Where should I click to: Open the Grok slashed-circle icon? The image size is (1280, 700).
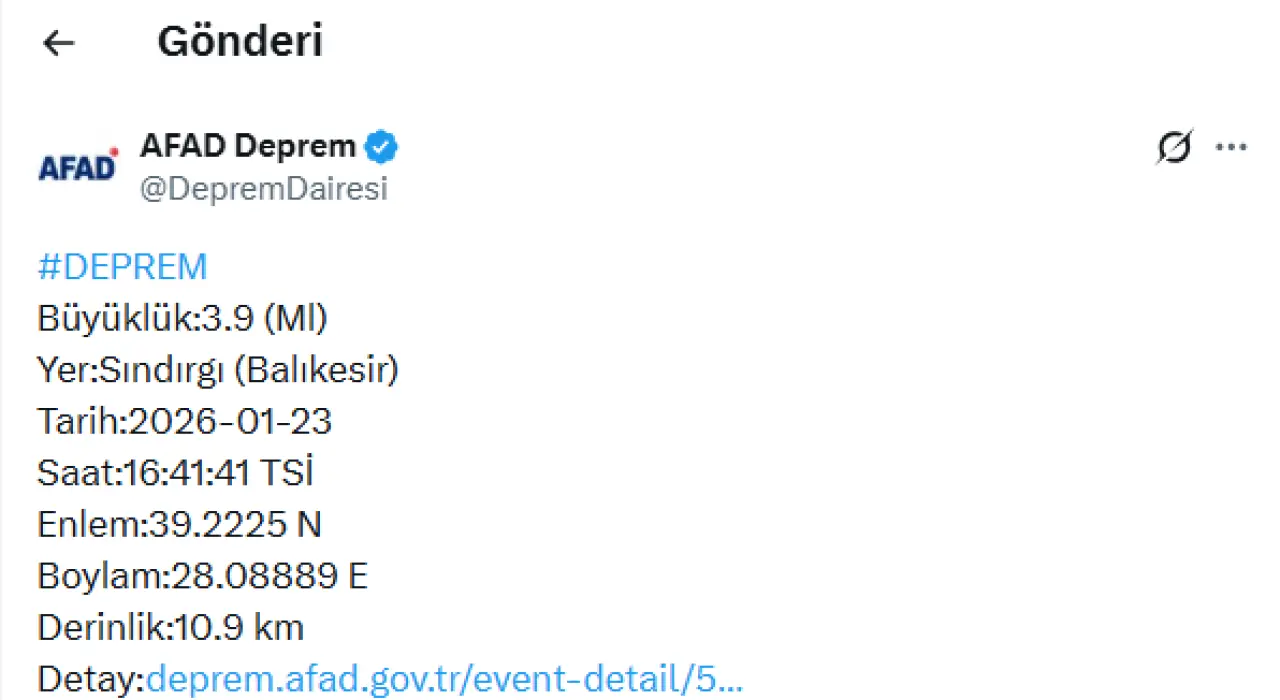tap(1174, 148)
